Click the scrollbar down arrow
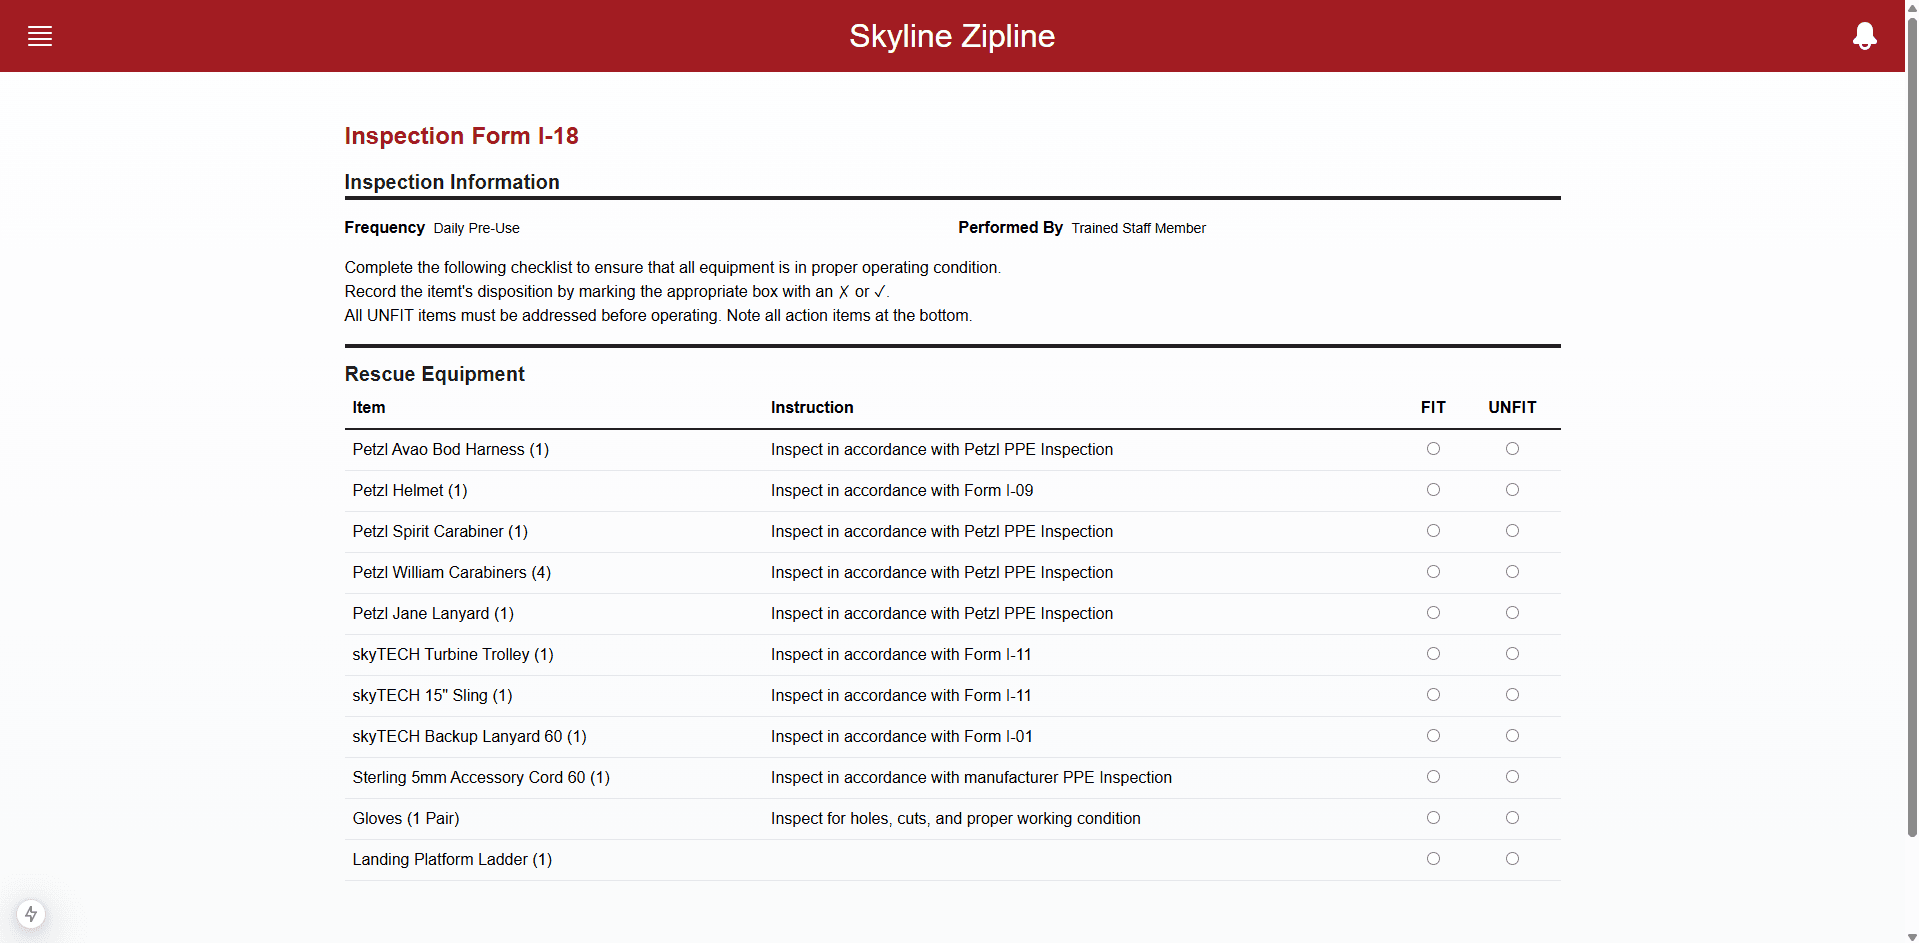 (1911, 936)
